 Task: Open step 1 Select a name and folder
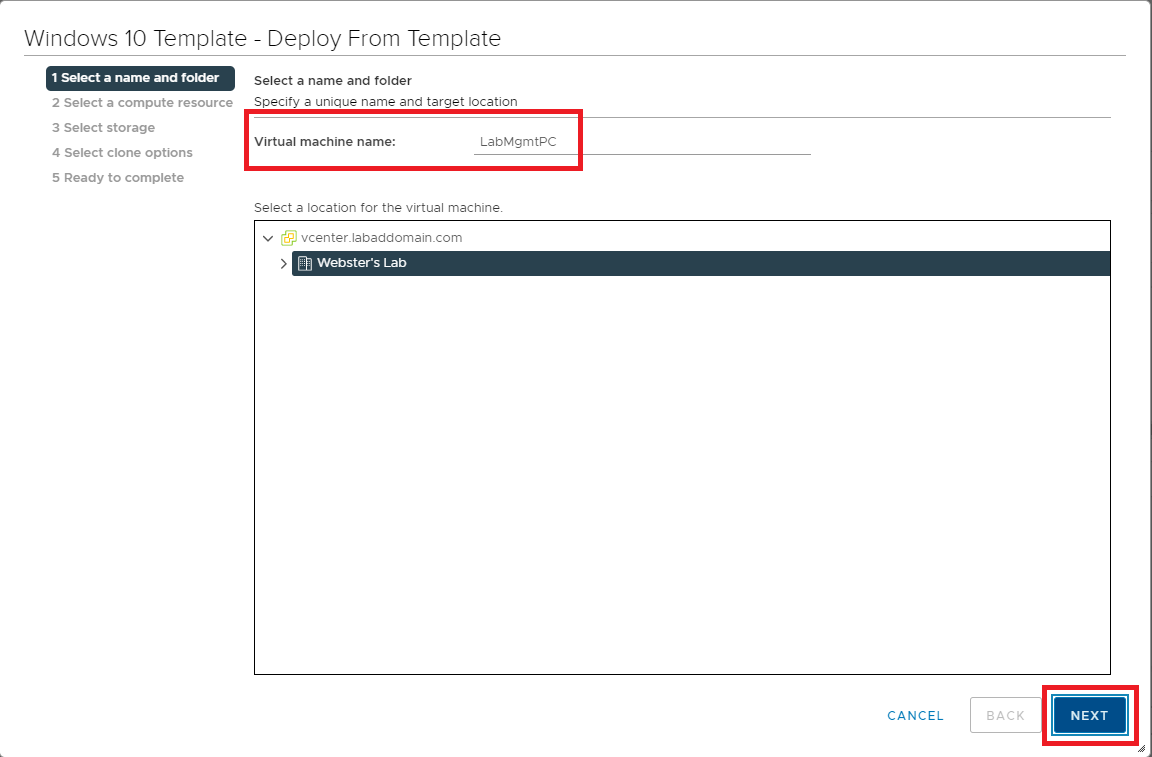click(140, 78)
